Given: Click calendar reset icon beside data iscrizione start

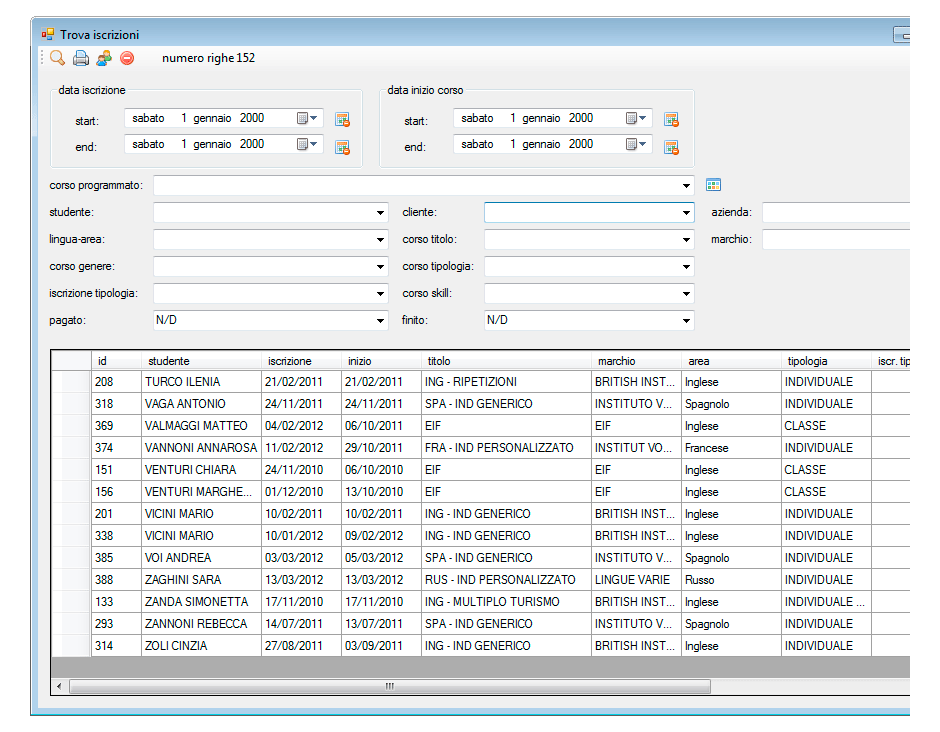Looking at the screenshot, I should [x=342, y=120].
